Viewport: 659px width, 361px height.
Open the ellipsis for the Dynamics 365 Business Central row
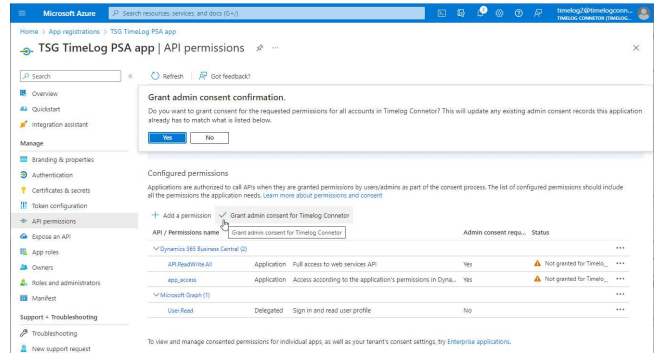[x=620, y=248]
